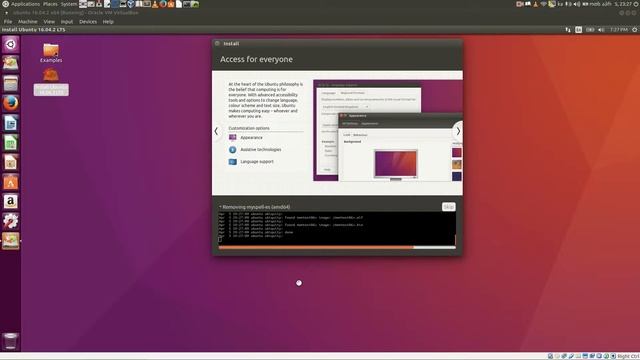Select the running installer icon in launcher
Image resolution: width=640 pixels, height=360 pixels.
click(11, 240)
